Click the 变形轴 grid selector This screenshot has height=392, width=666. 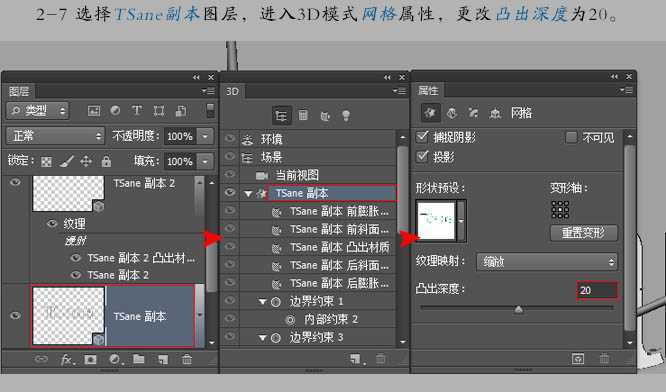tap(560, 209)
